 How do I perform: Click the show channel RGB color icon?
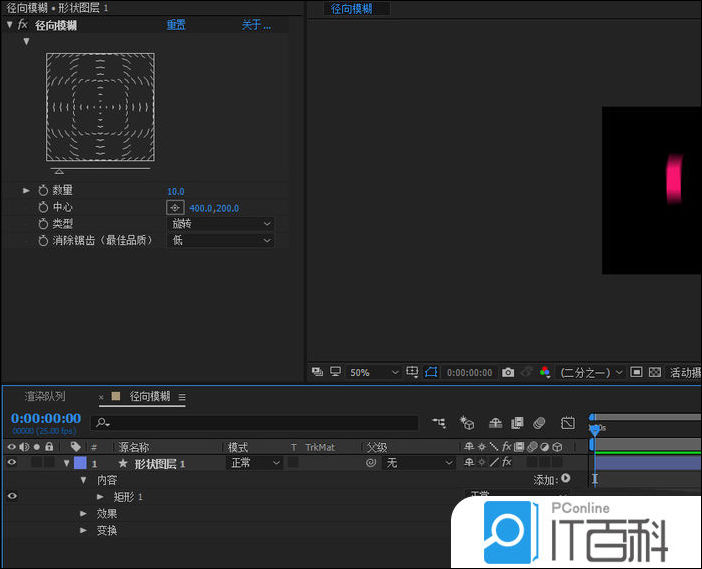[x=545, y=373]
